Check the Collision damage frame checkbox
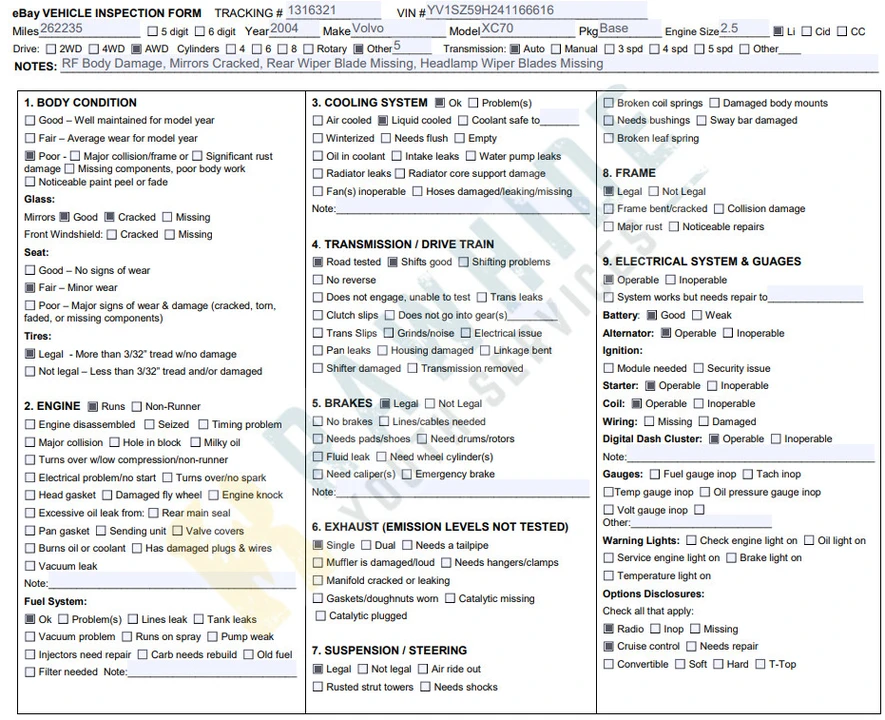 click(x=718, y=209)
